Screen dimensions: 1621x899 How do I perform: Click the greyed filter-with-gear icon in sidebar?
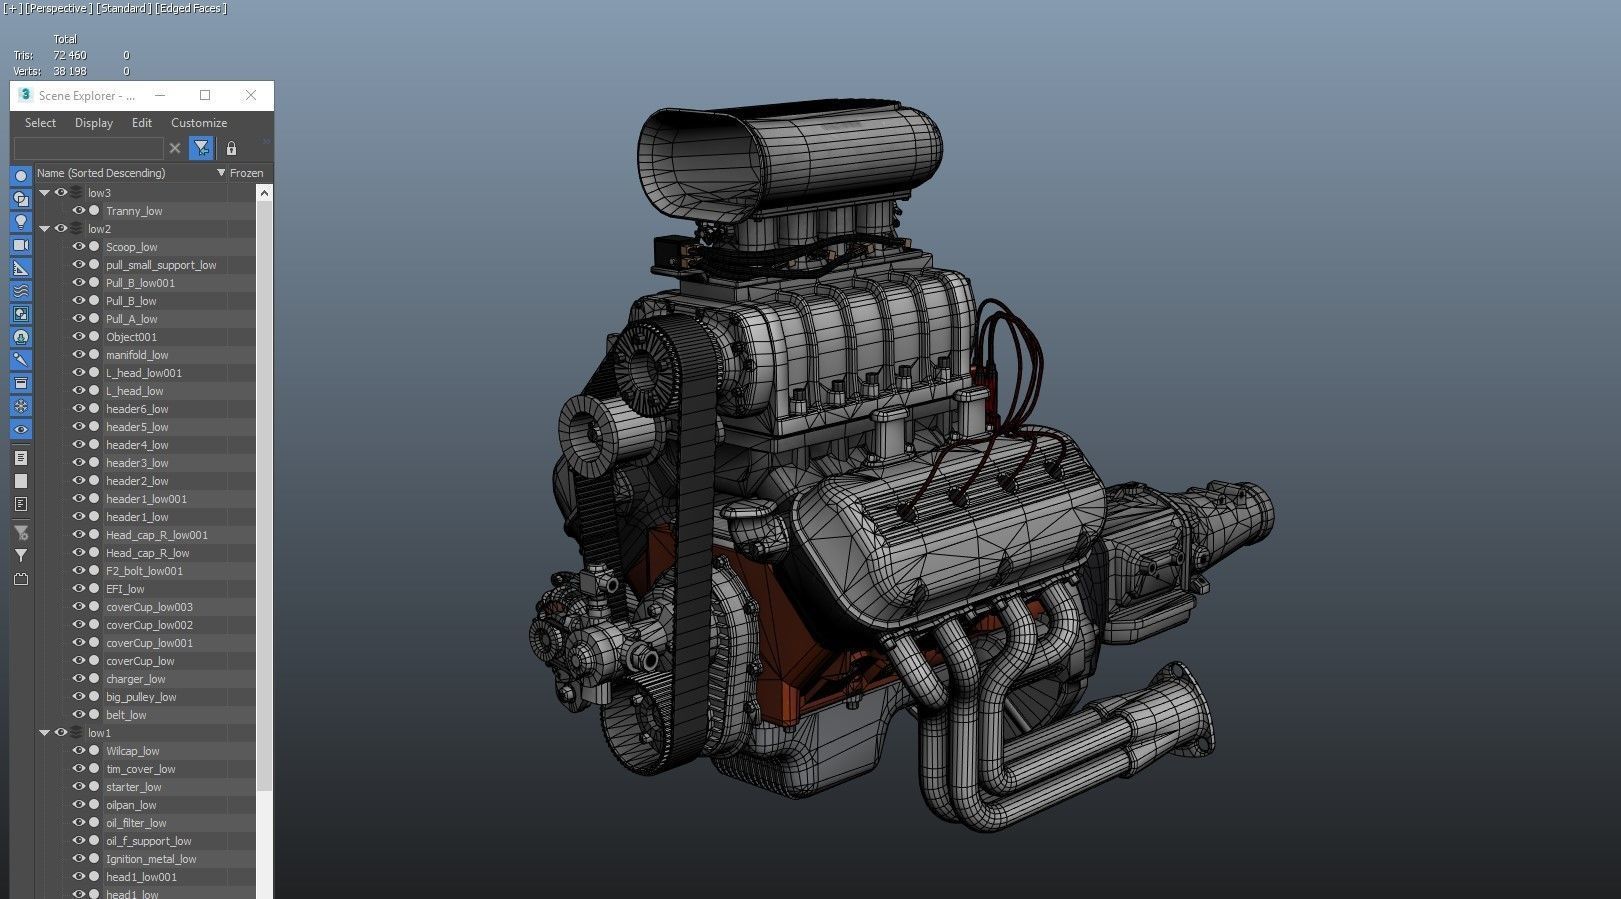21,533
